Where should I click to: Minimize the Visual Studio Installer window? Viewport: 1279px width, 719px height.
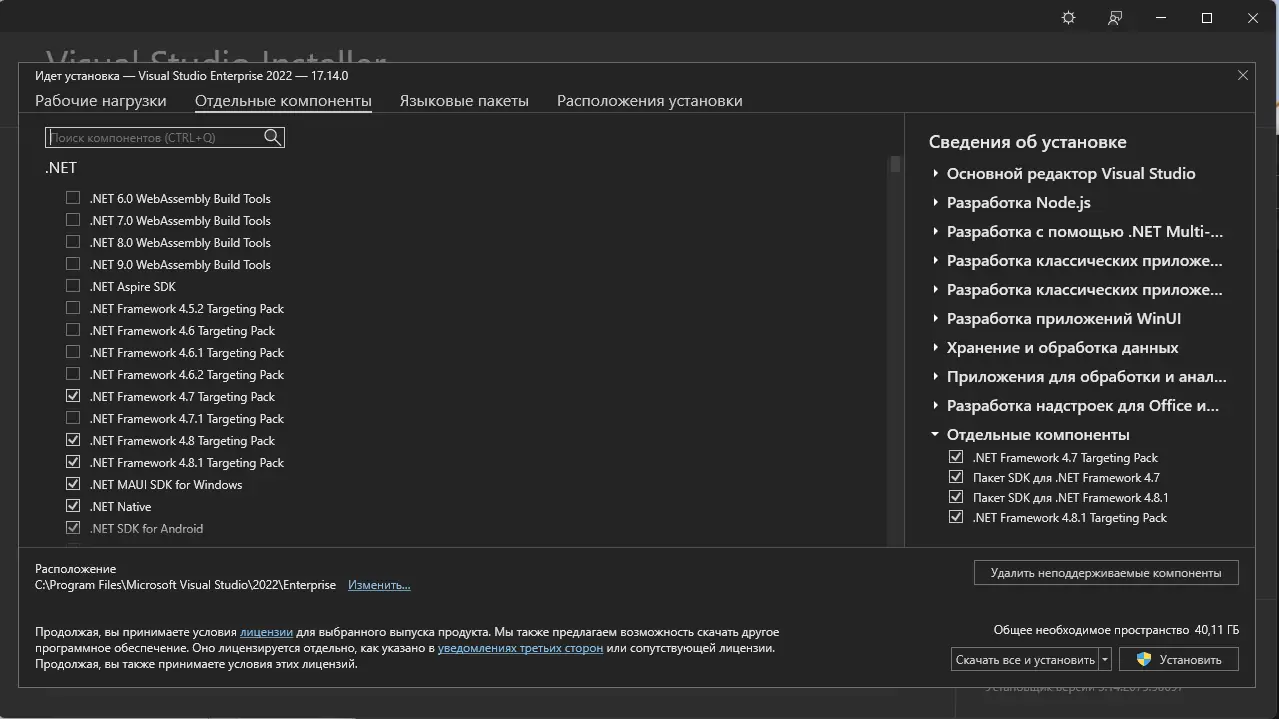[1161, 18]
